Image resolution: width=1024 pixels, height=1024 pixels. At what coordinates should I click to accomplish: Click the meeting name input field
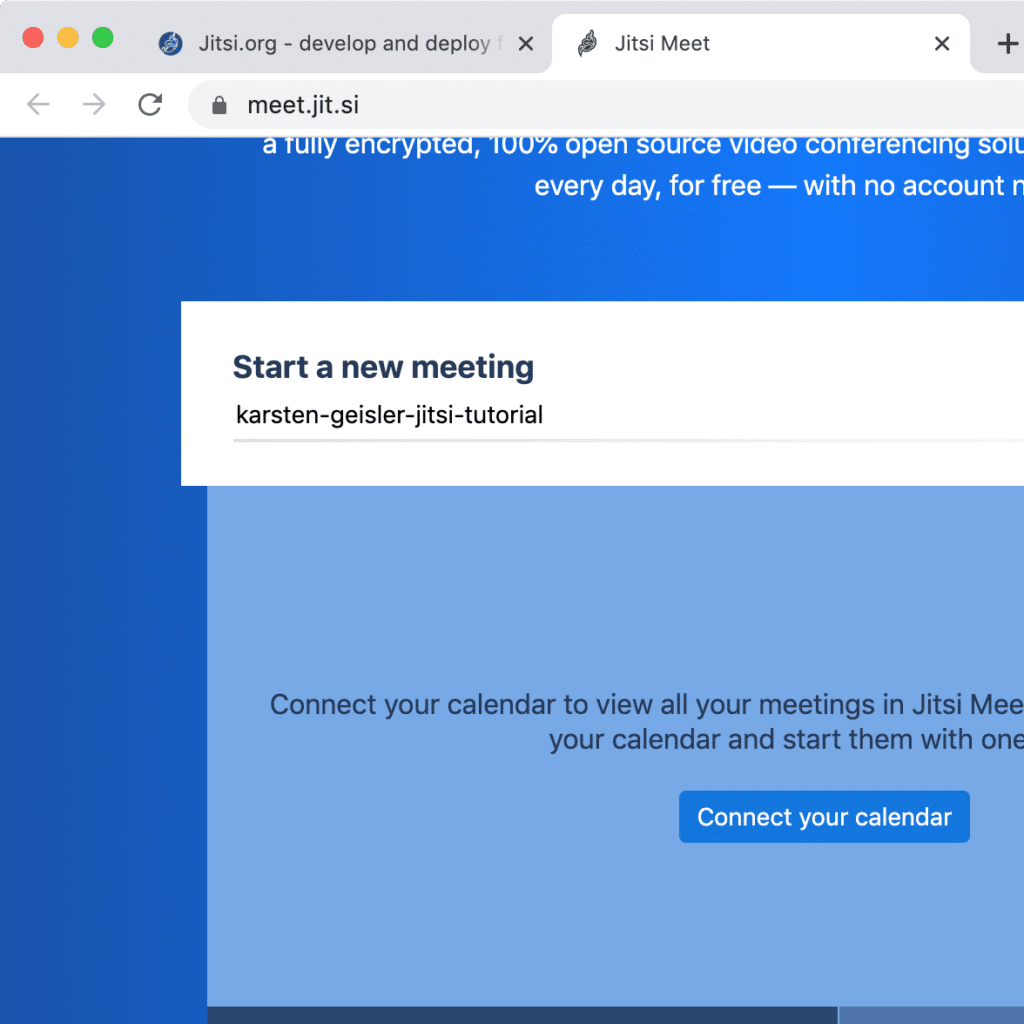[x=628, y=415]
